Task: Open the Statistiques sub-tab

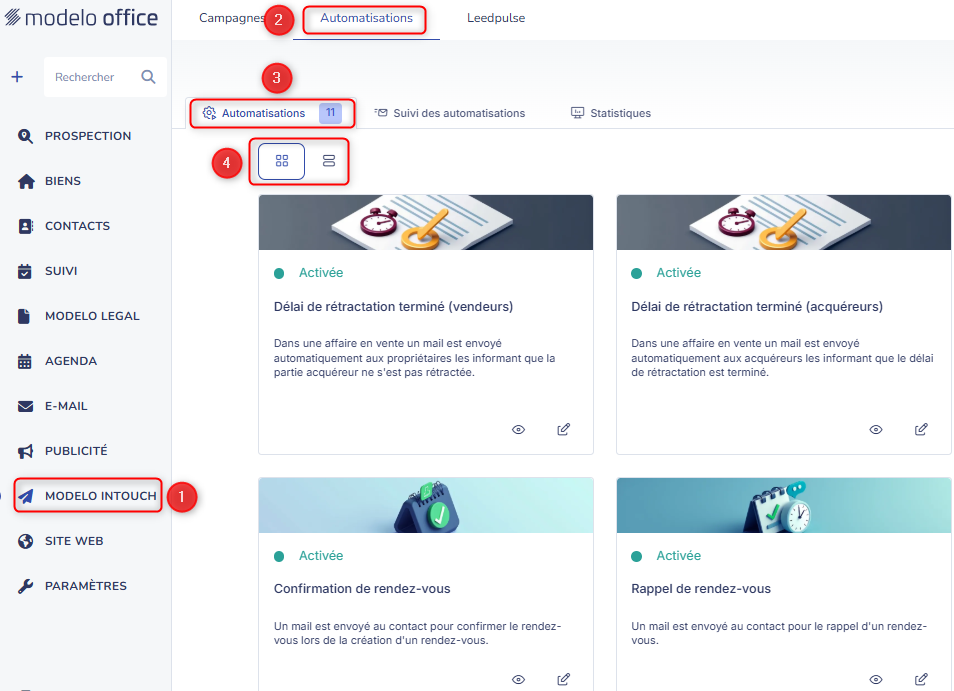Action: click(611, 113)
